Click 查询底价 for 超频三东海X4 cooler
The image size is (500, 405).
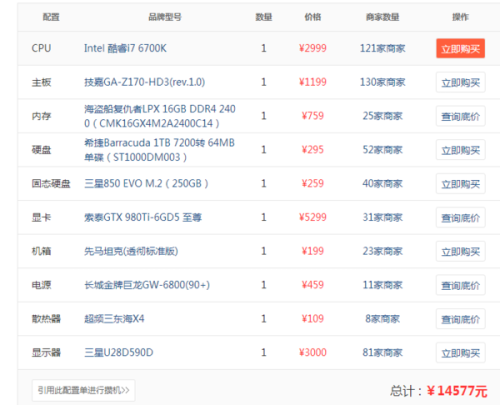[x=460, y=319]
